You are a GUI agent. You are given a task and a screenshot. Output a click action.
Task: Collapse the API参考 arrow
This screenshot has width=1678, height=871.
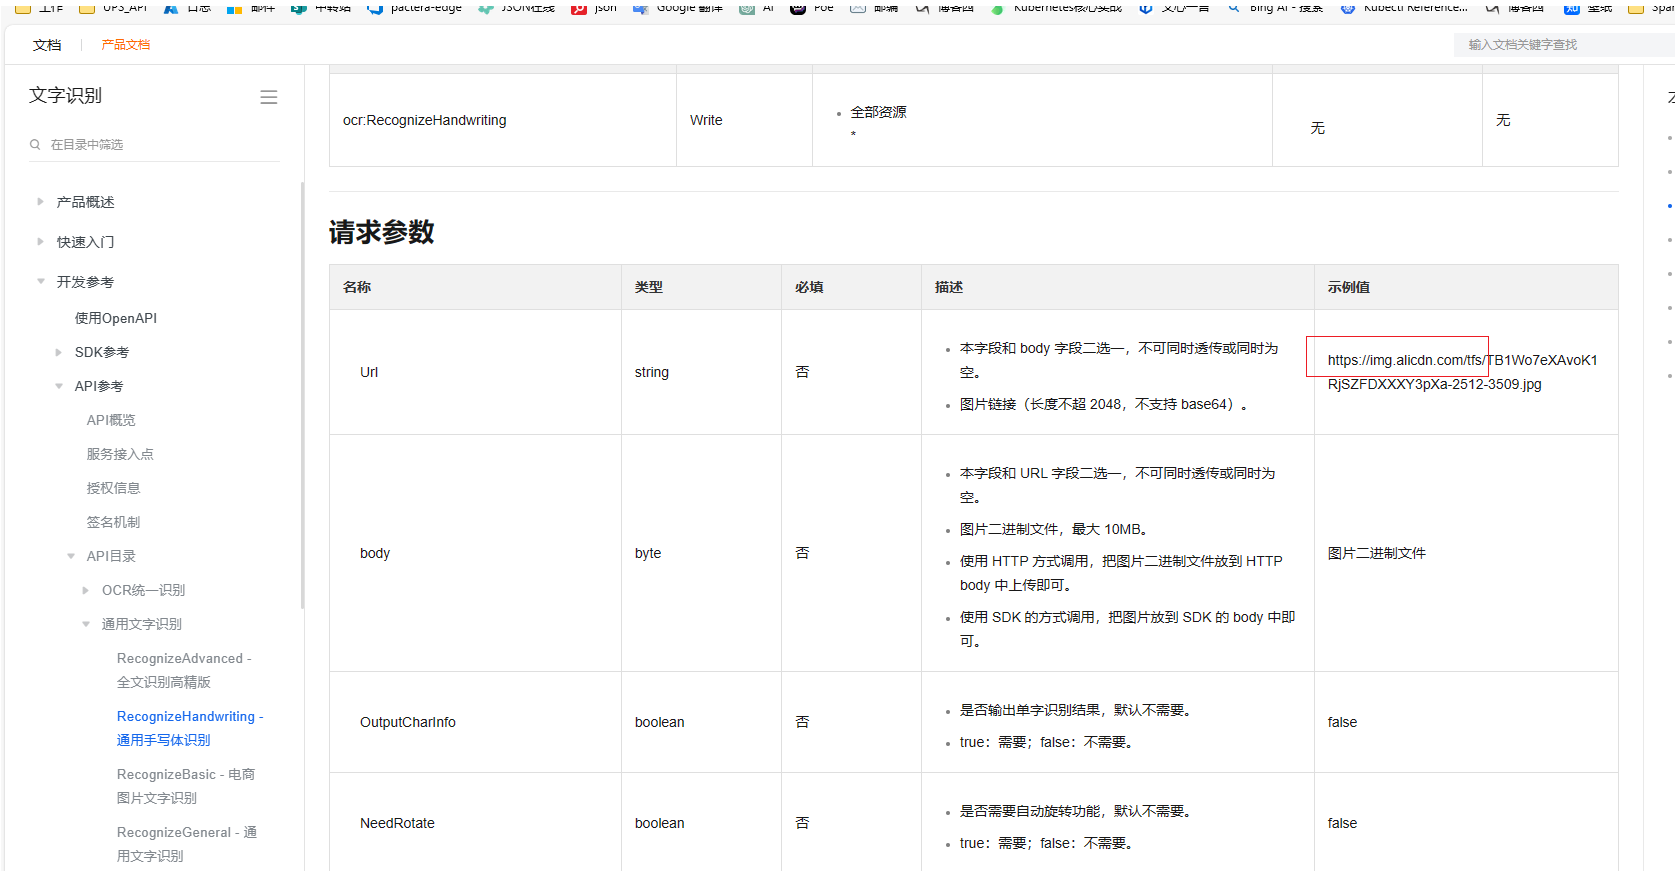click(58, 386)
